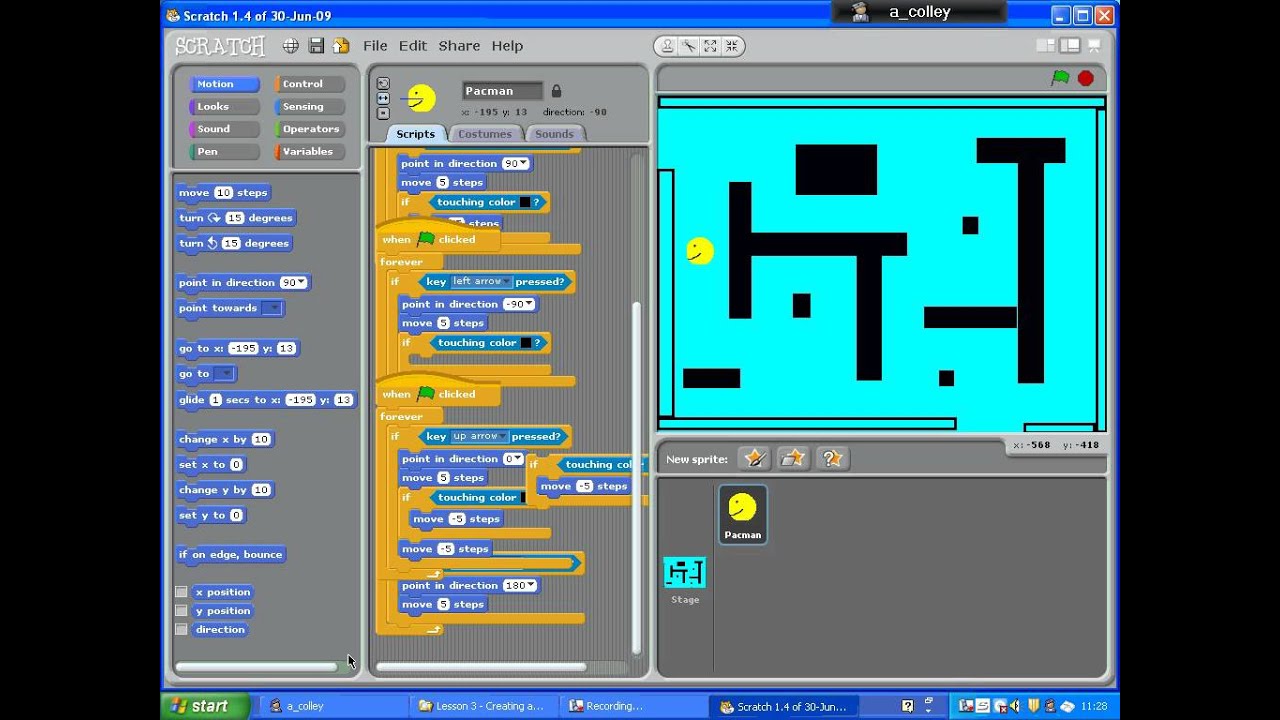Open the Help menu
1280x720 pixels.
click(507, 46)
